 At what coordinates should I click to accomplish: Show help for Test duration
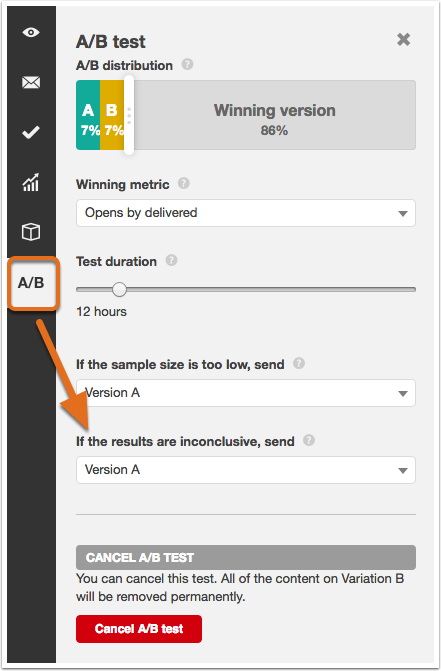[172, 260]
